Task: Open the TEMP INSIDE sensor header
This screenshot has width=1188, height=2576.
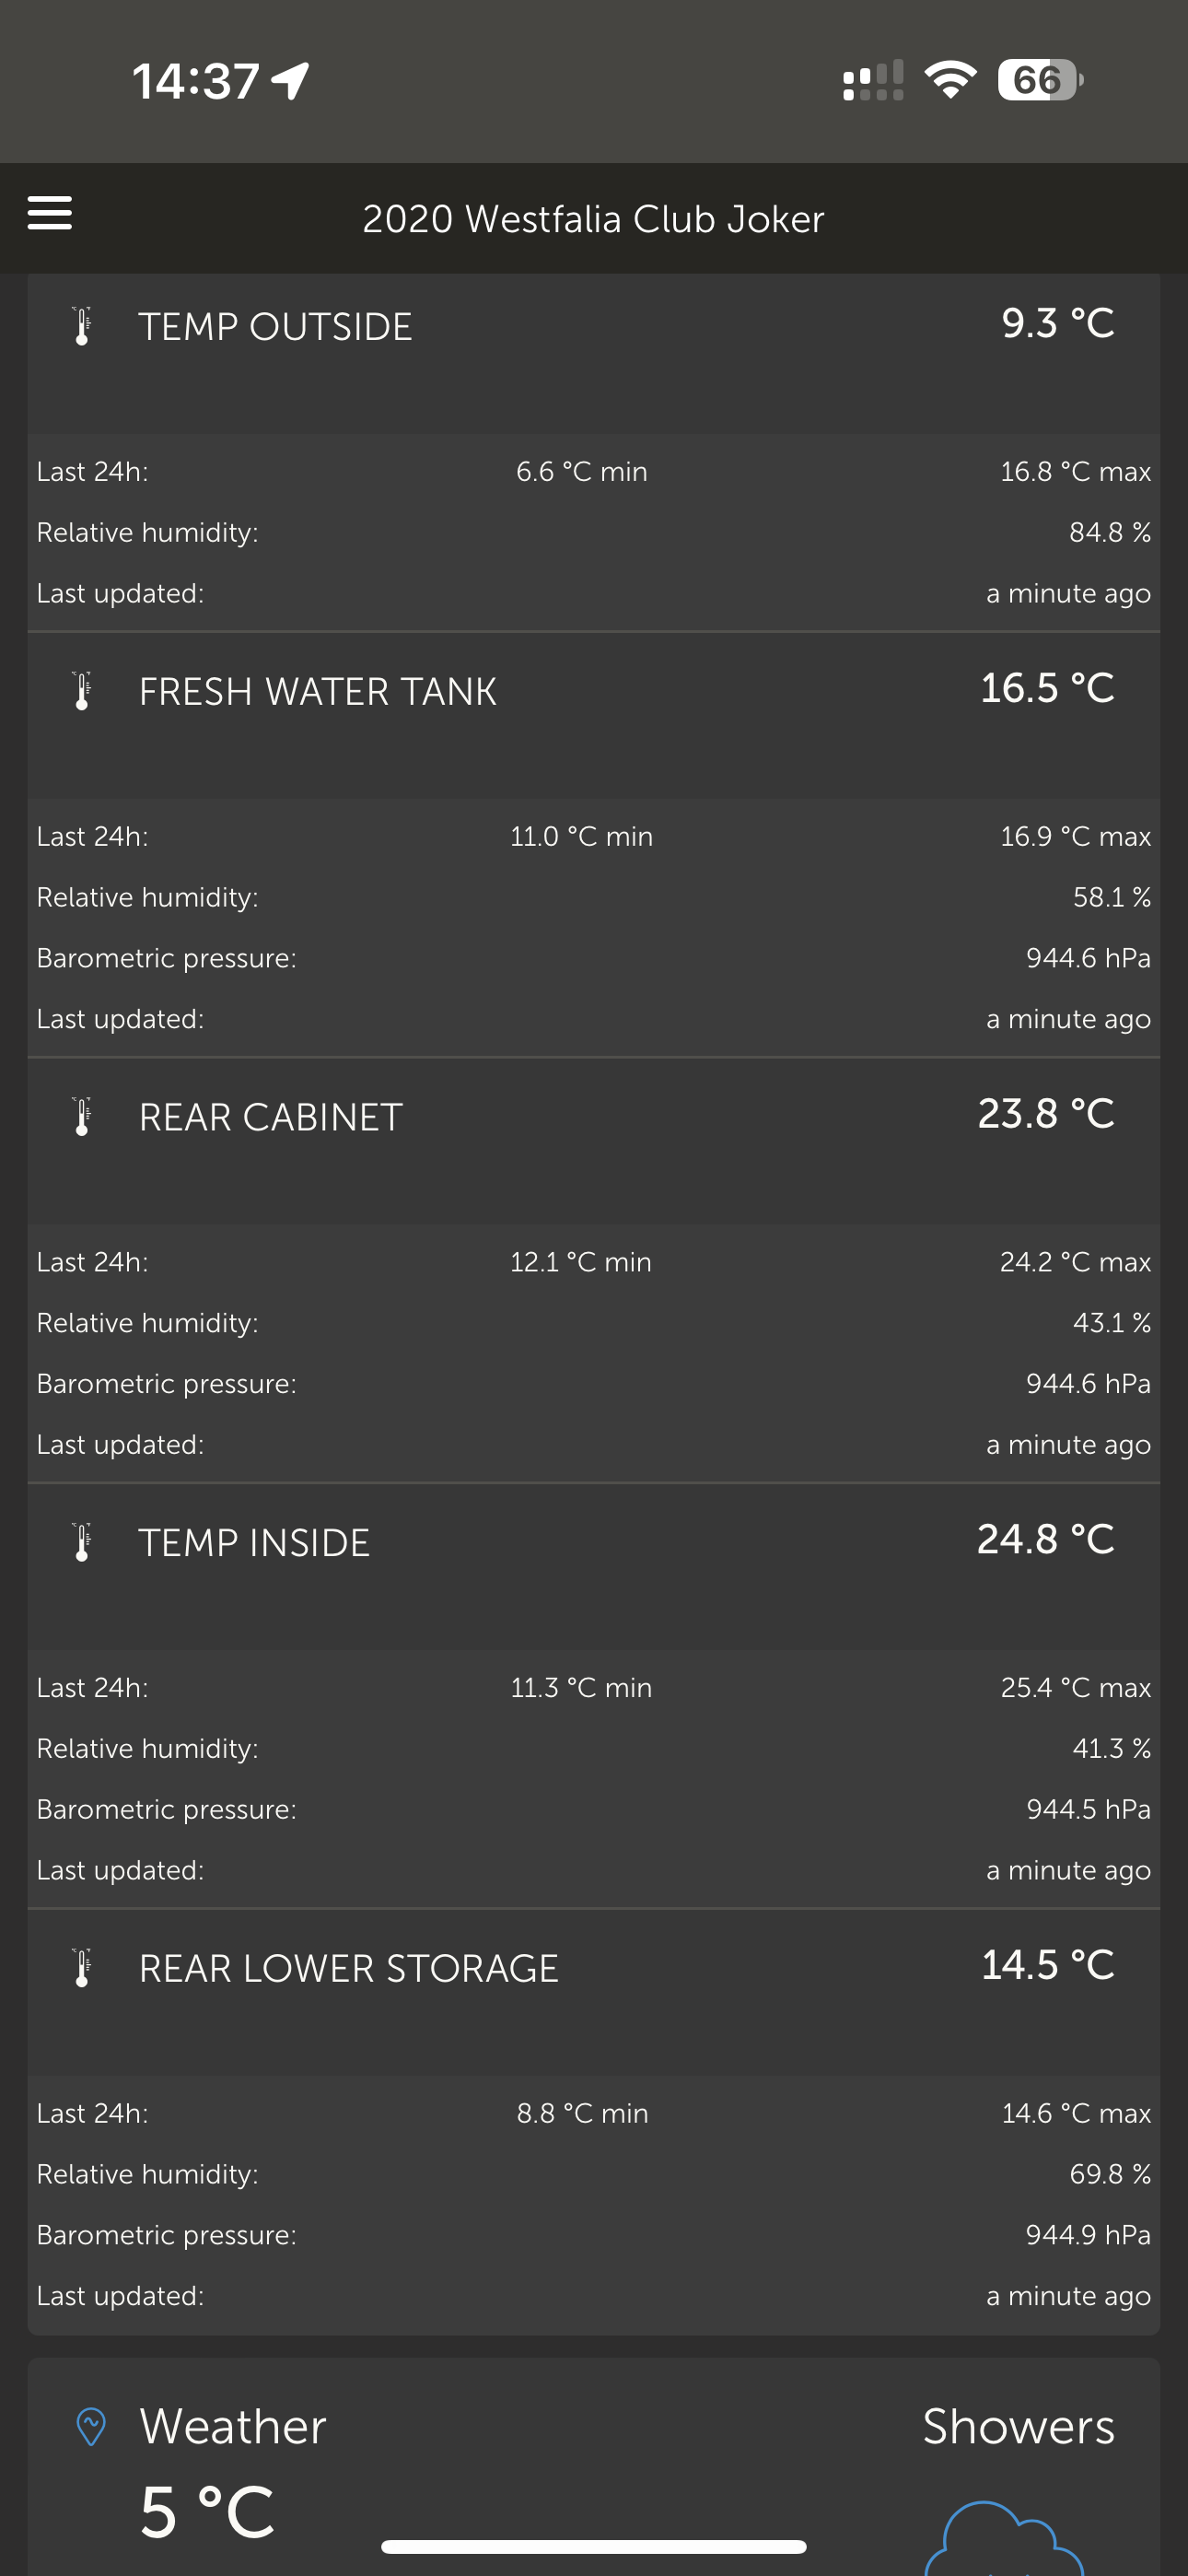Action: click(594, 1567)
